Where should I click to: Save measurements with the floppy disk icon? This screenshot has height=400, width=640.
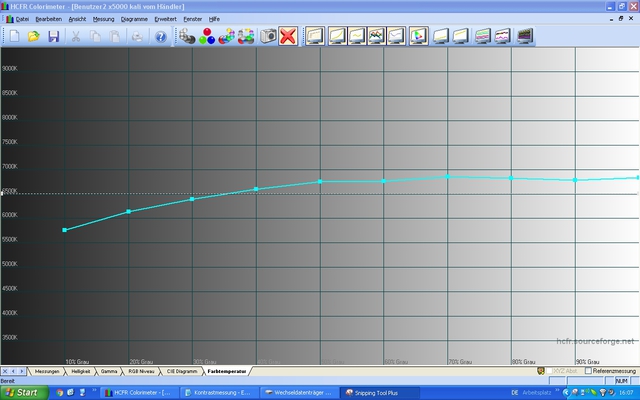[54, 36]
